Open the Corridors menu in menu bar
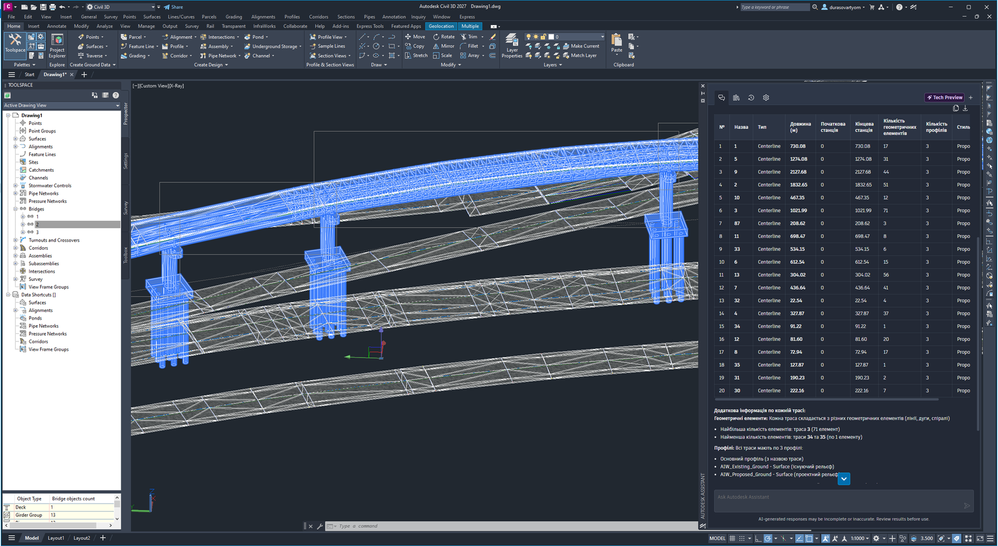The width and height of the screenshot is (998, 546). point(318,17)
